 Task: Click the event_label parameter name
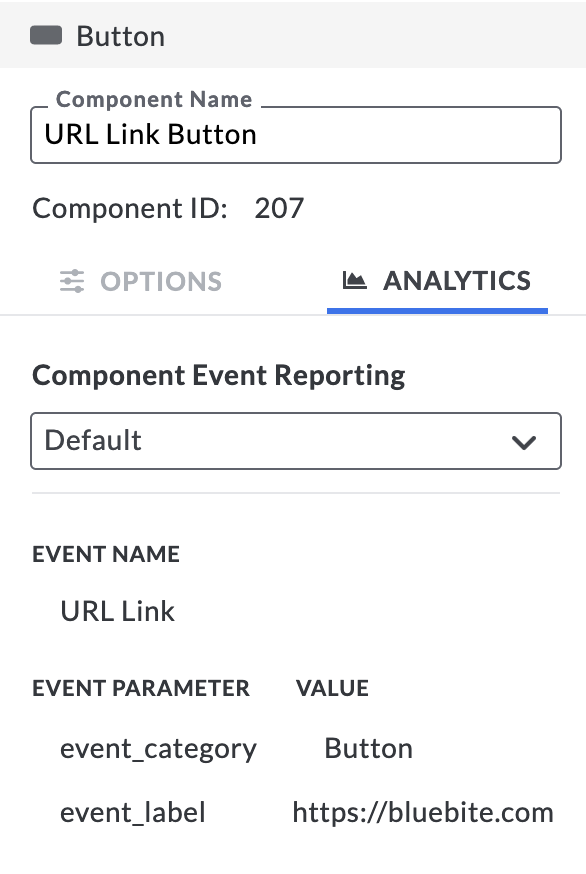pos(133,813)
